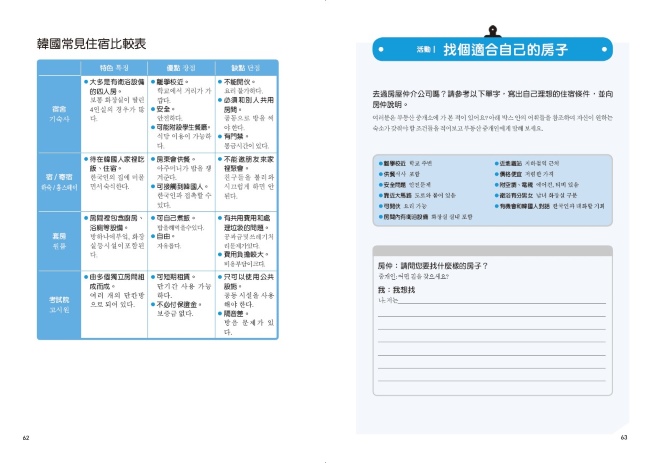Click page number 62

click(x=26, y=438)
